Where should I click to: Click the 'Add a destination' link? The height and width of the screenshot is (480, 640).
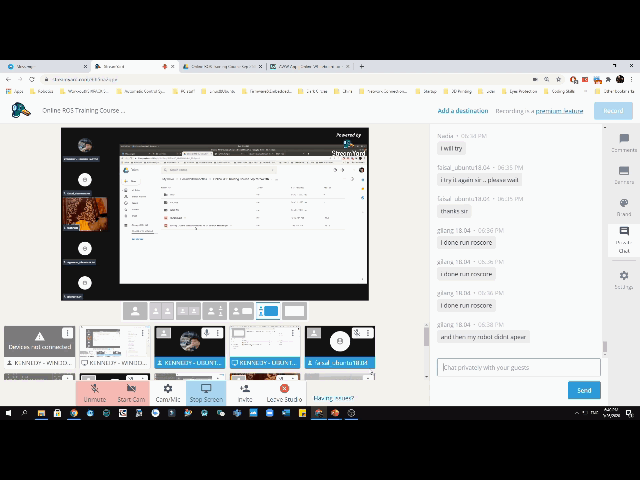tap(463, 111)
